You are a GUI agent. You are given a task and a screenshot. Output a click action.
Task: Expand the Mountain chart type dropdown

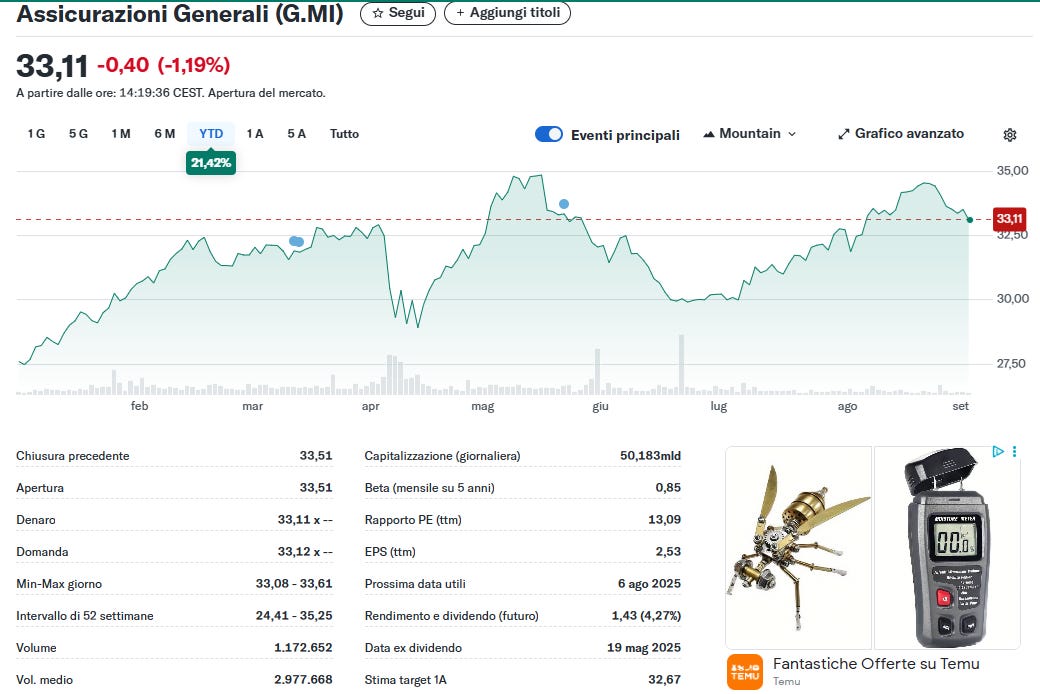[749, 134]
